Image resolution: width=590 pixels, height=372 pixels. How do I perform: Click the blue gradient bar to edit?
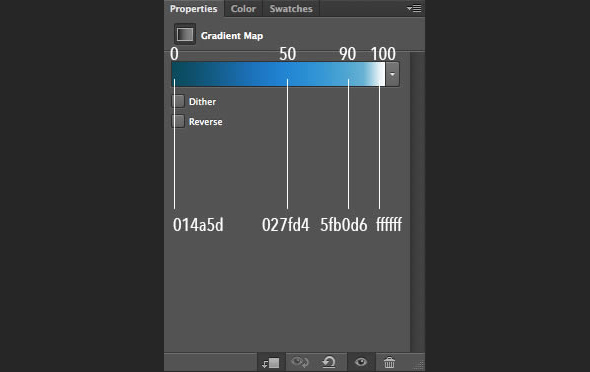(x=278, y=74)
